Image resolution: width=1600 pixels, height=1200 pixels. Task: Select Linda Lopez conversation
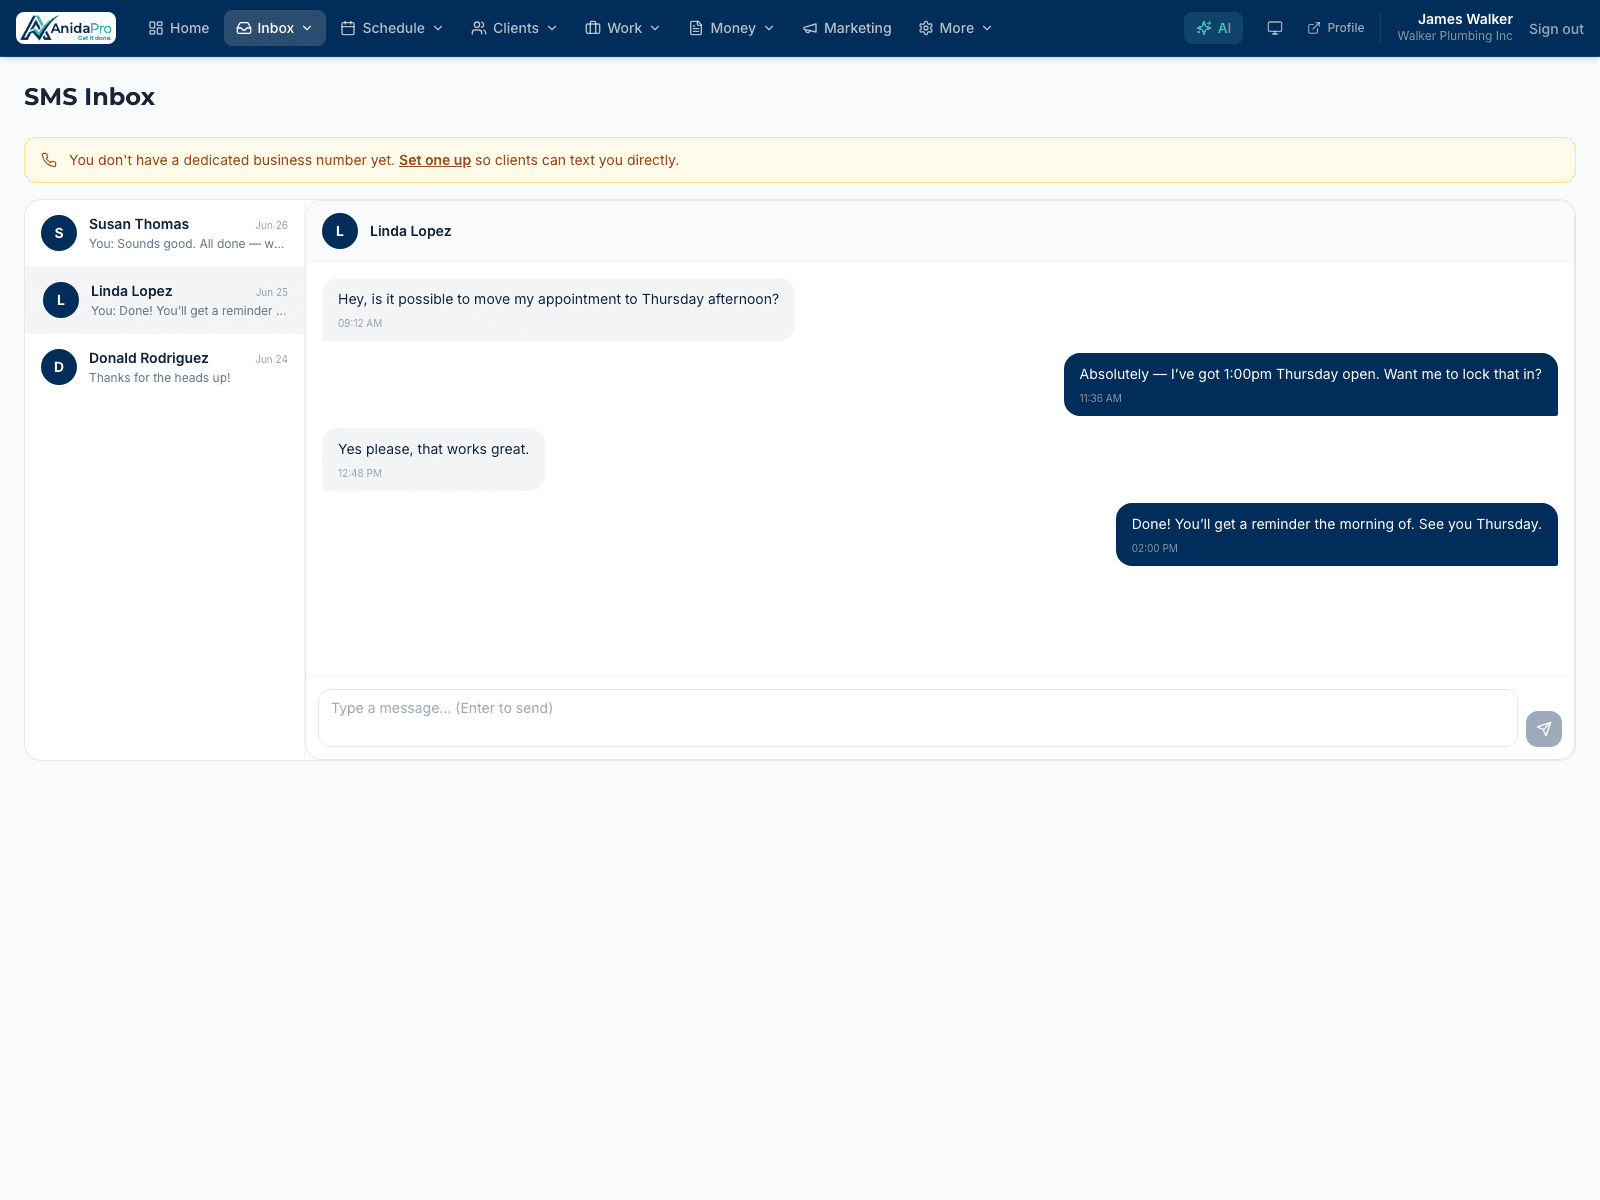click(165, 300)
